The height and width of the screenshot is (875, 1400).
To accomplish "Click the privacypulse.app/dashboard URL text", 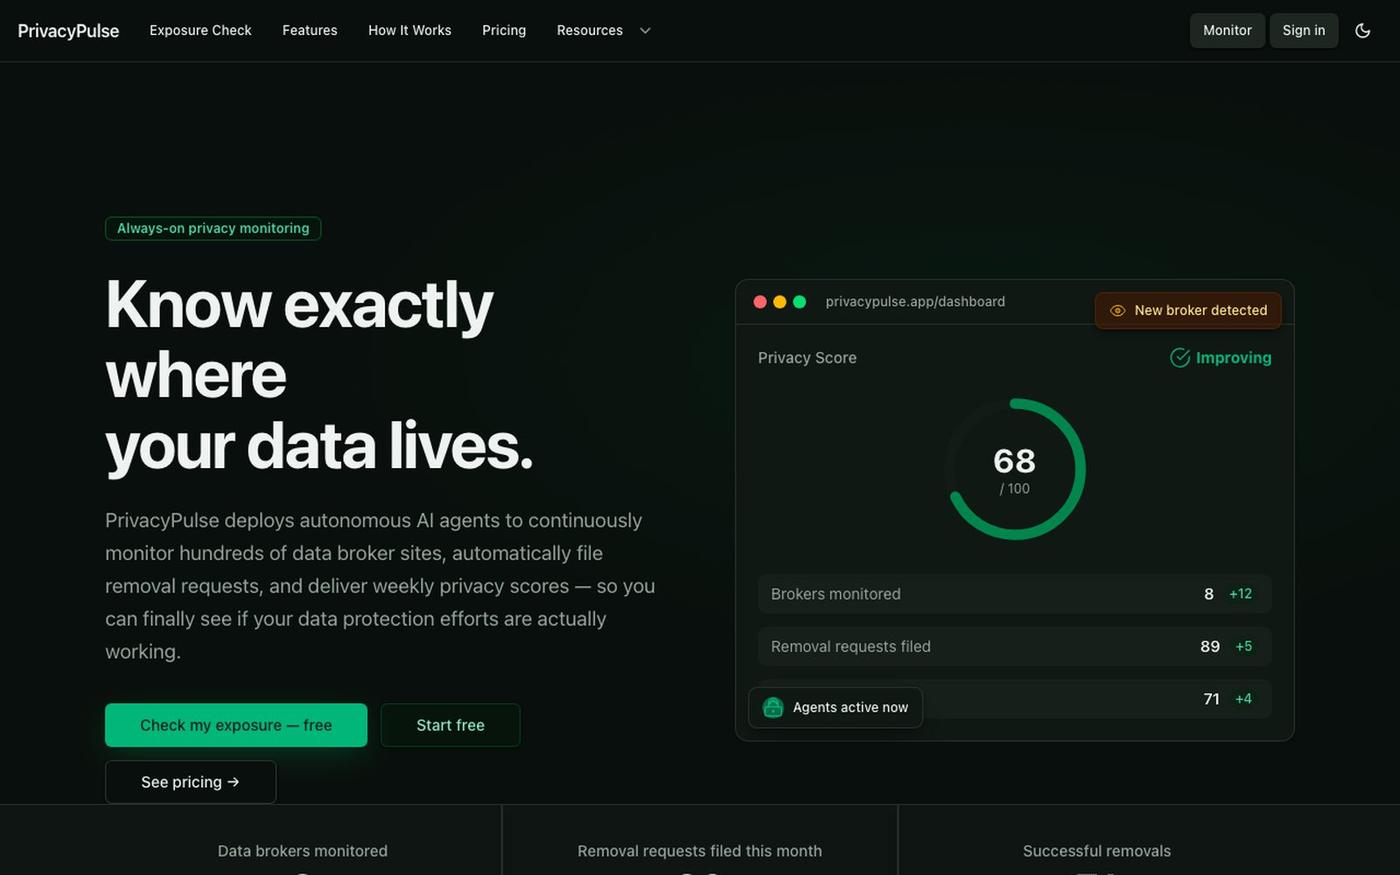I will [x=915, y=302].
